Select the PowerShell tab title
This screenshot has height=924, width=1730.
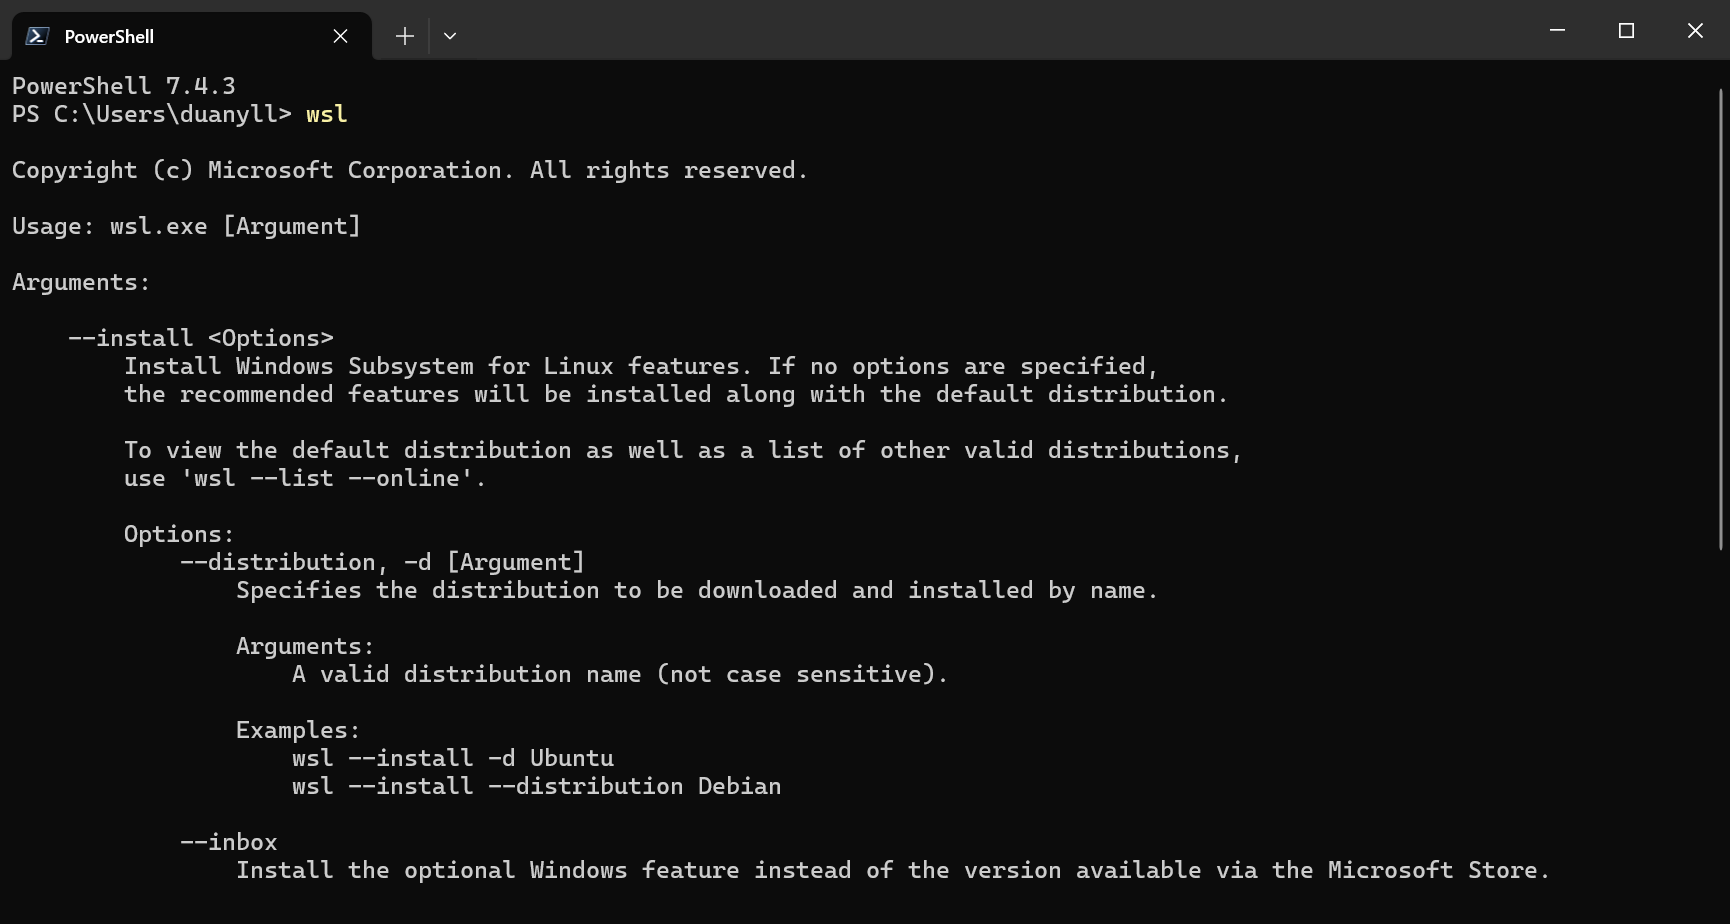point(109,36)
